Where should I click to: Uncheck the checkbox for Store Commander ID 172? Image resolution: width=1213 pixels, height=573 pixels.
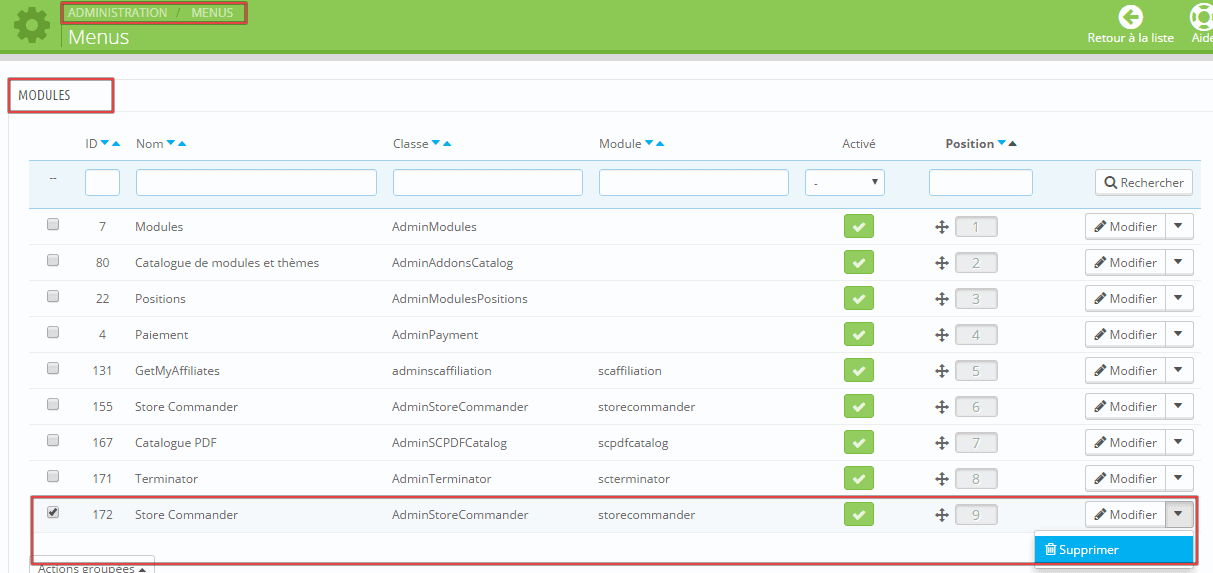click(x=53, y=513)
